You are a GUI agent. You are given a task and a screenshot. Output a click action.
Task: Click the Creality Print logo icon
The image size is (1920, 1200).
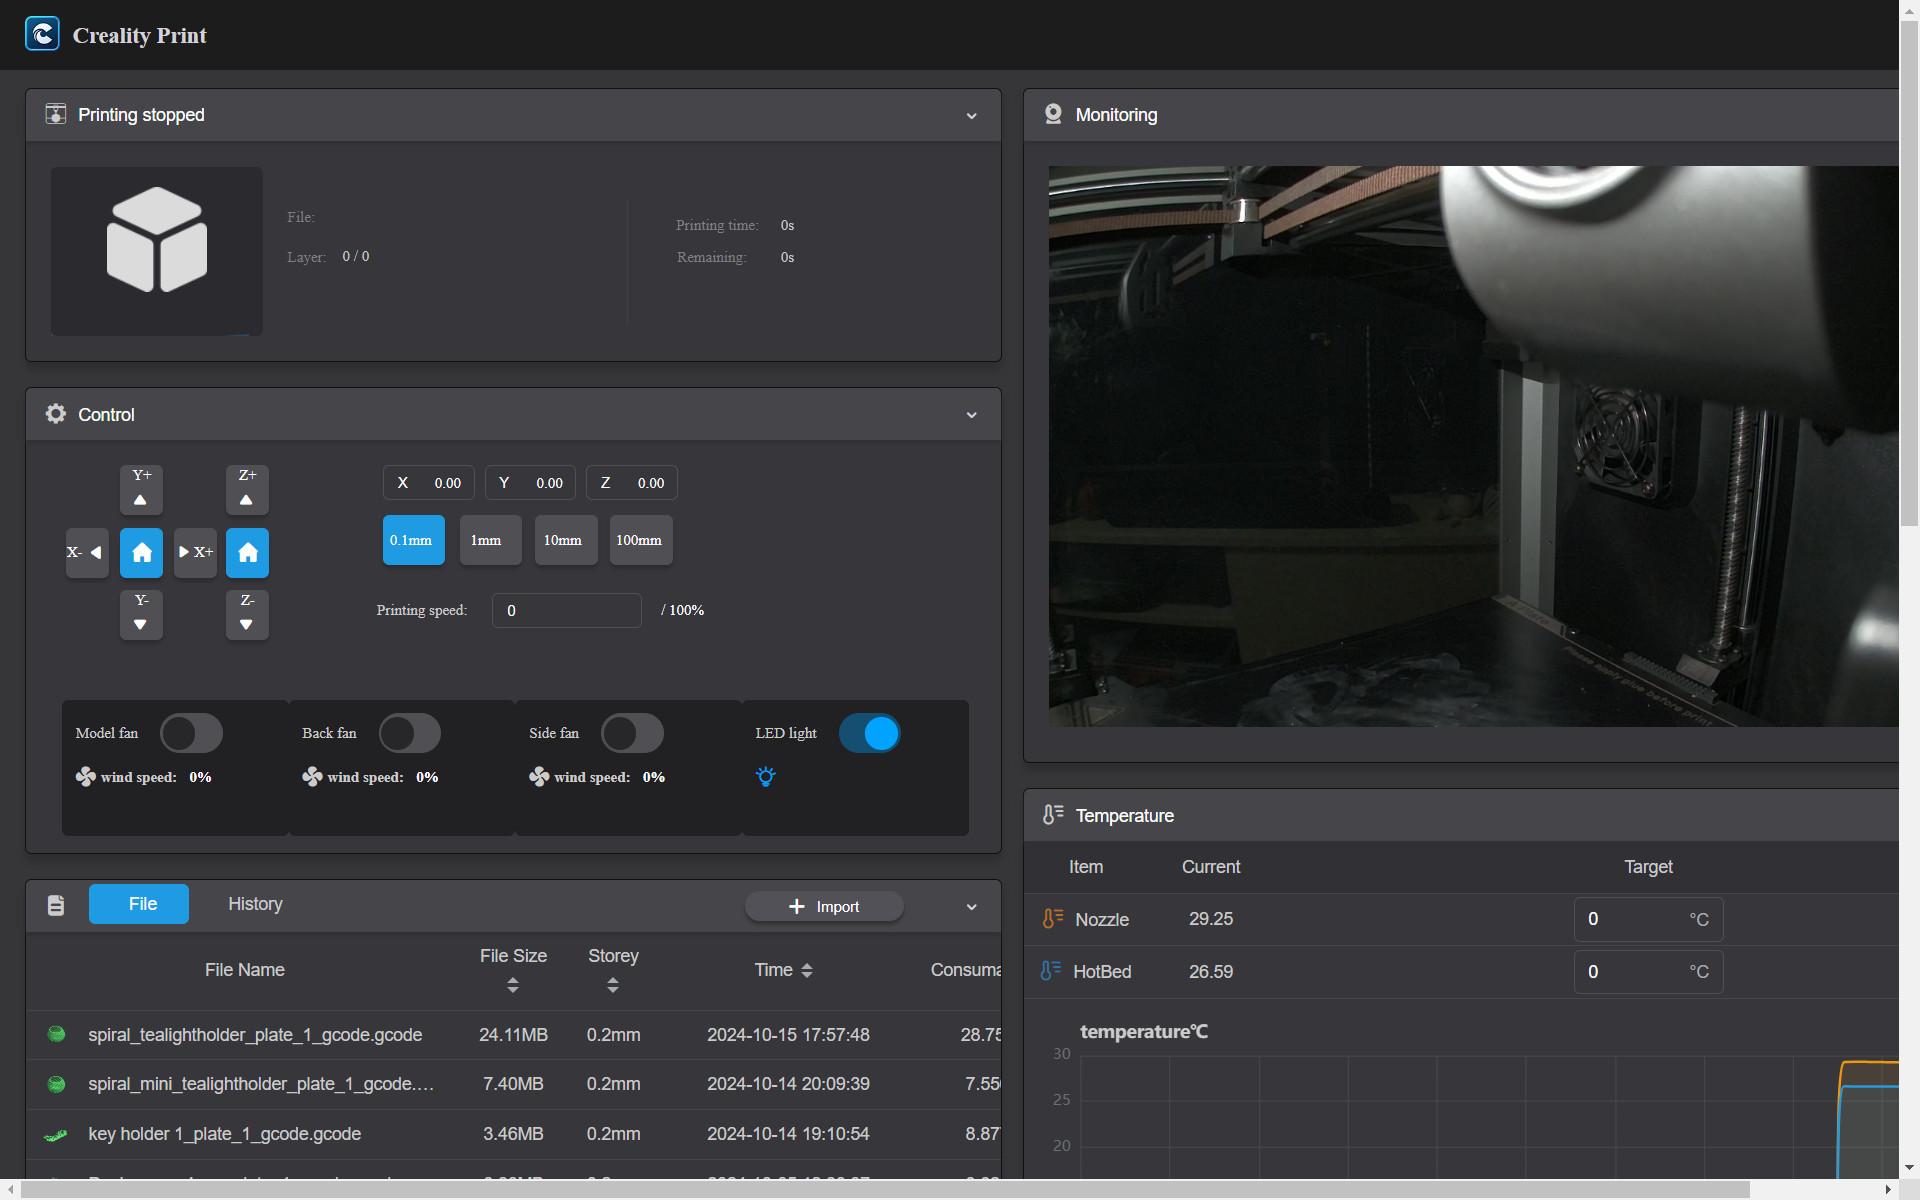[x=42, y=34]
